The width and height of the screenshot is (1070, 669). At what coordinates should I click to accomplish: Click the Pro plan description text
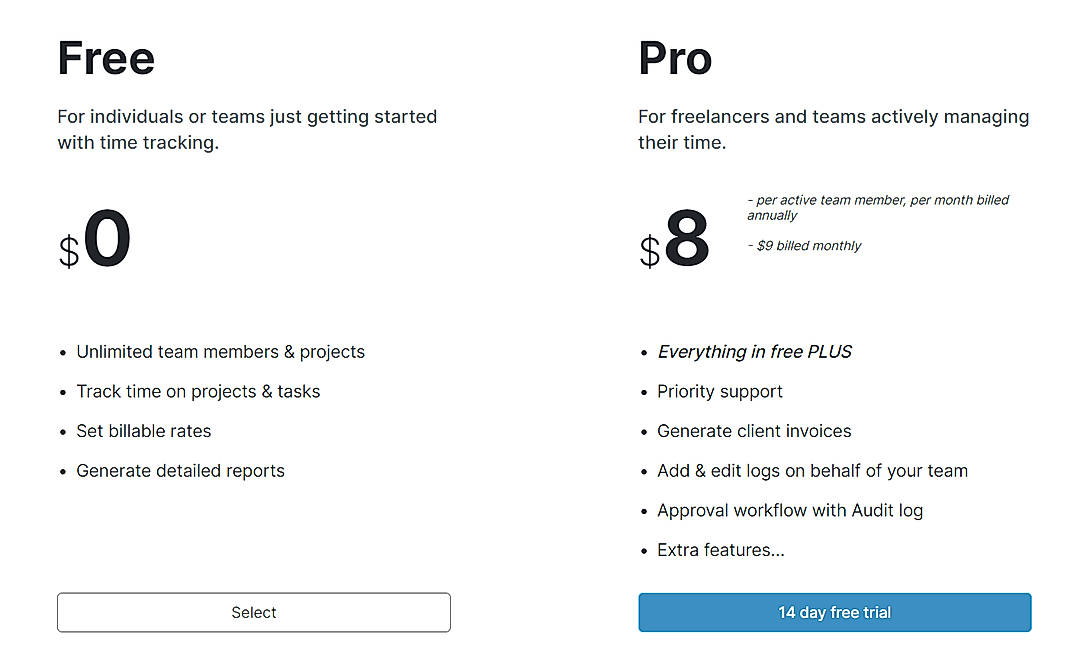833,129
